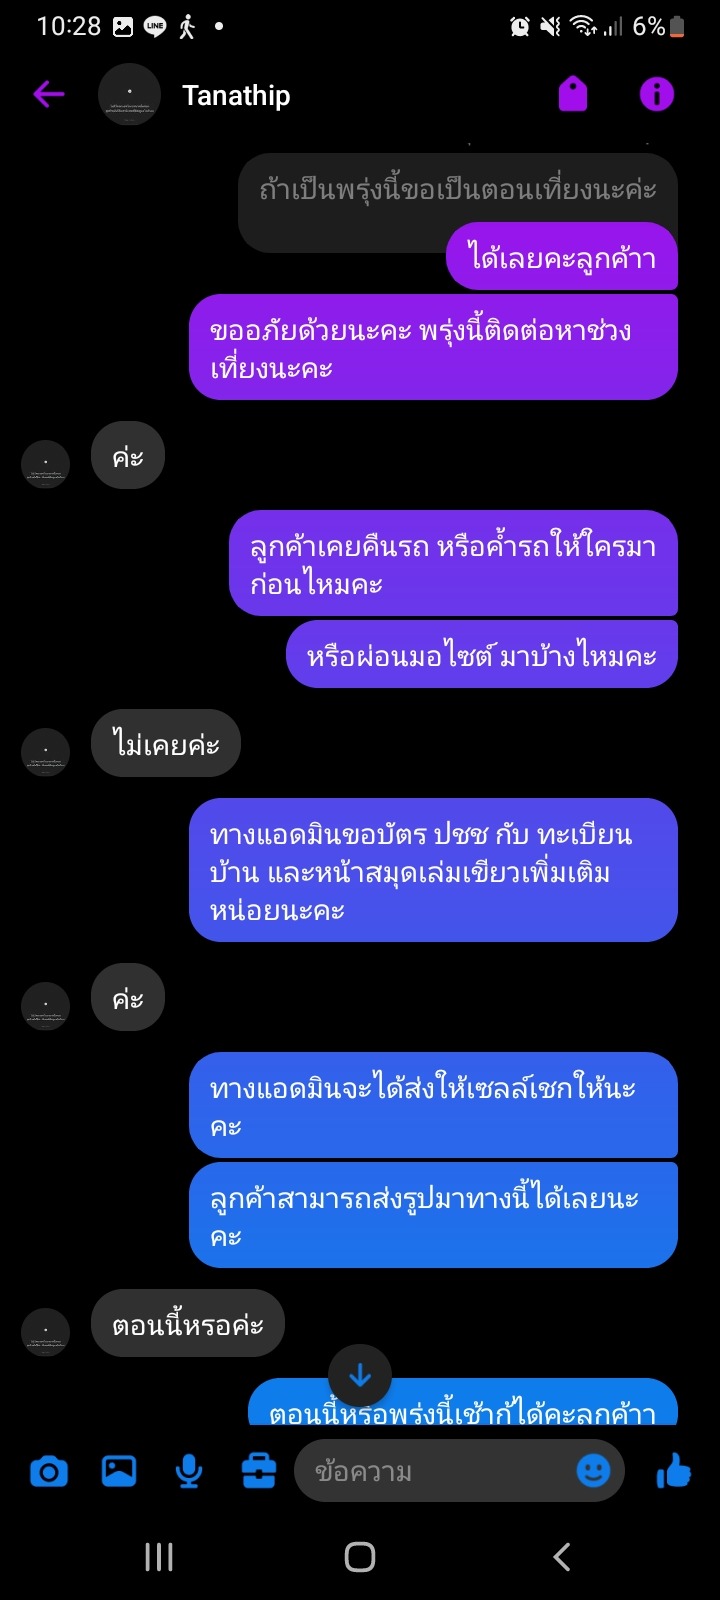Tap the briefcase business tools icon
Viewport: 720px width, 1600px height.
click(x=259, y=1471)
